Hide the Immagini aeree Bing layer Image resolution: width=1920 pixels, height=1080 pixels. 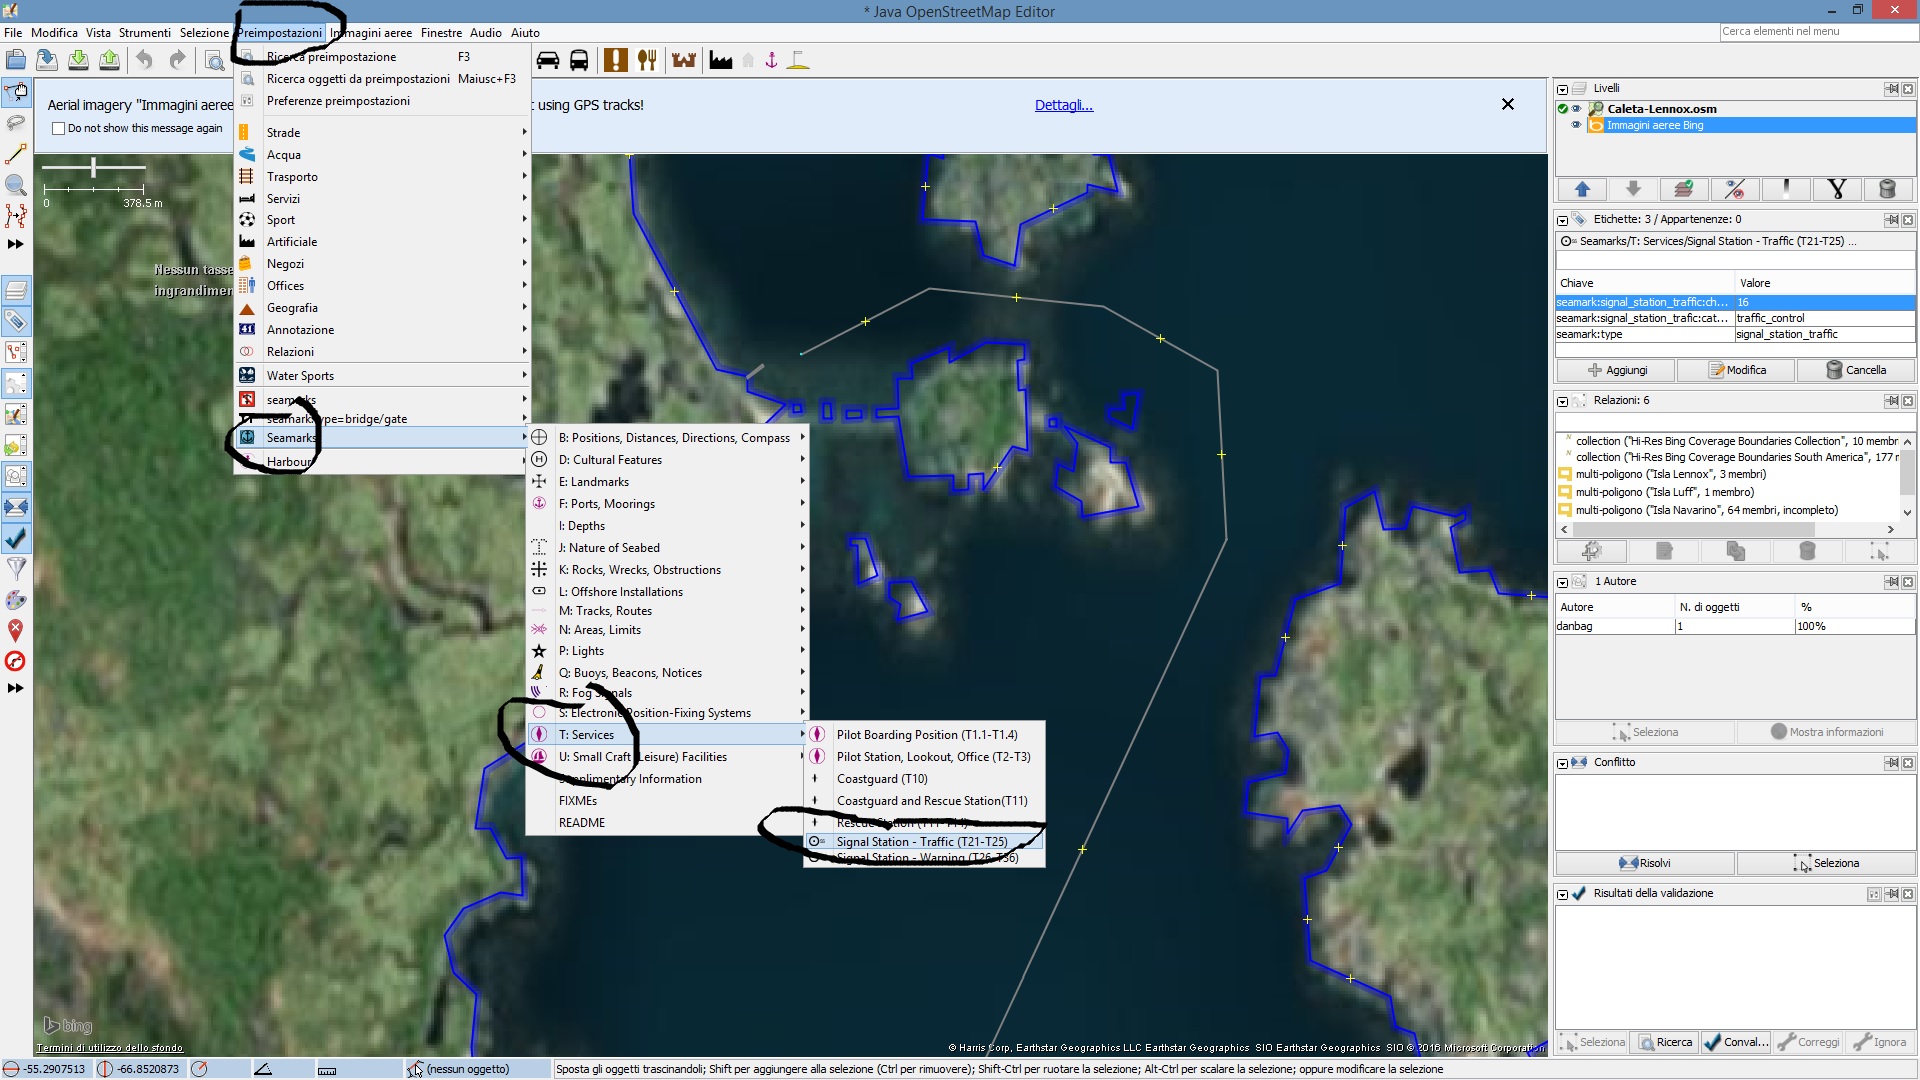(1577, 125)
